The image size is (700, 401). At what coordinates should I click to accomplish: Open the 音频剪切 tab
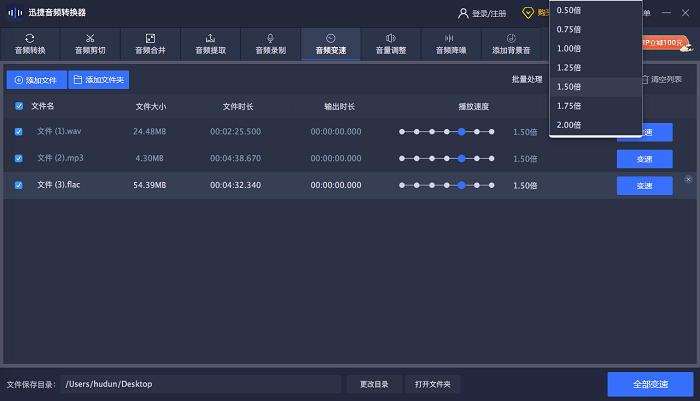tap(90, 44)
